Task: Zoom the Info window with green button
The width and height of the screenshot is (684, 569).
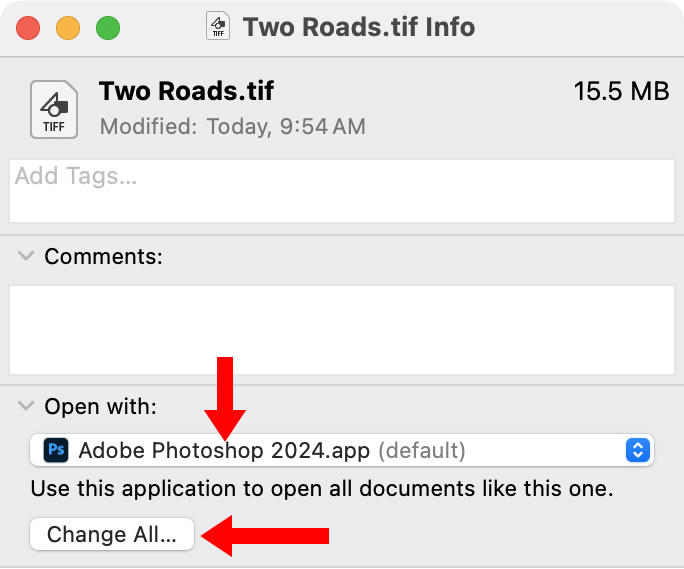Action: coord(108,27)
